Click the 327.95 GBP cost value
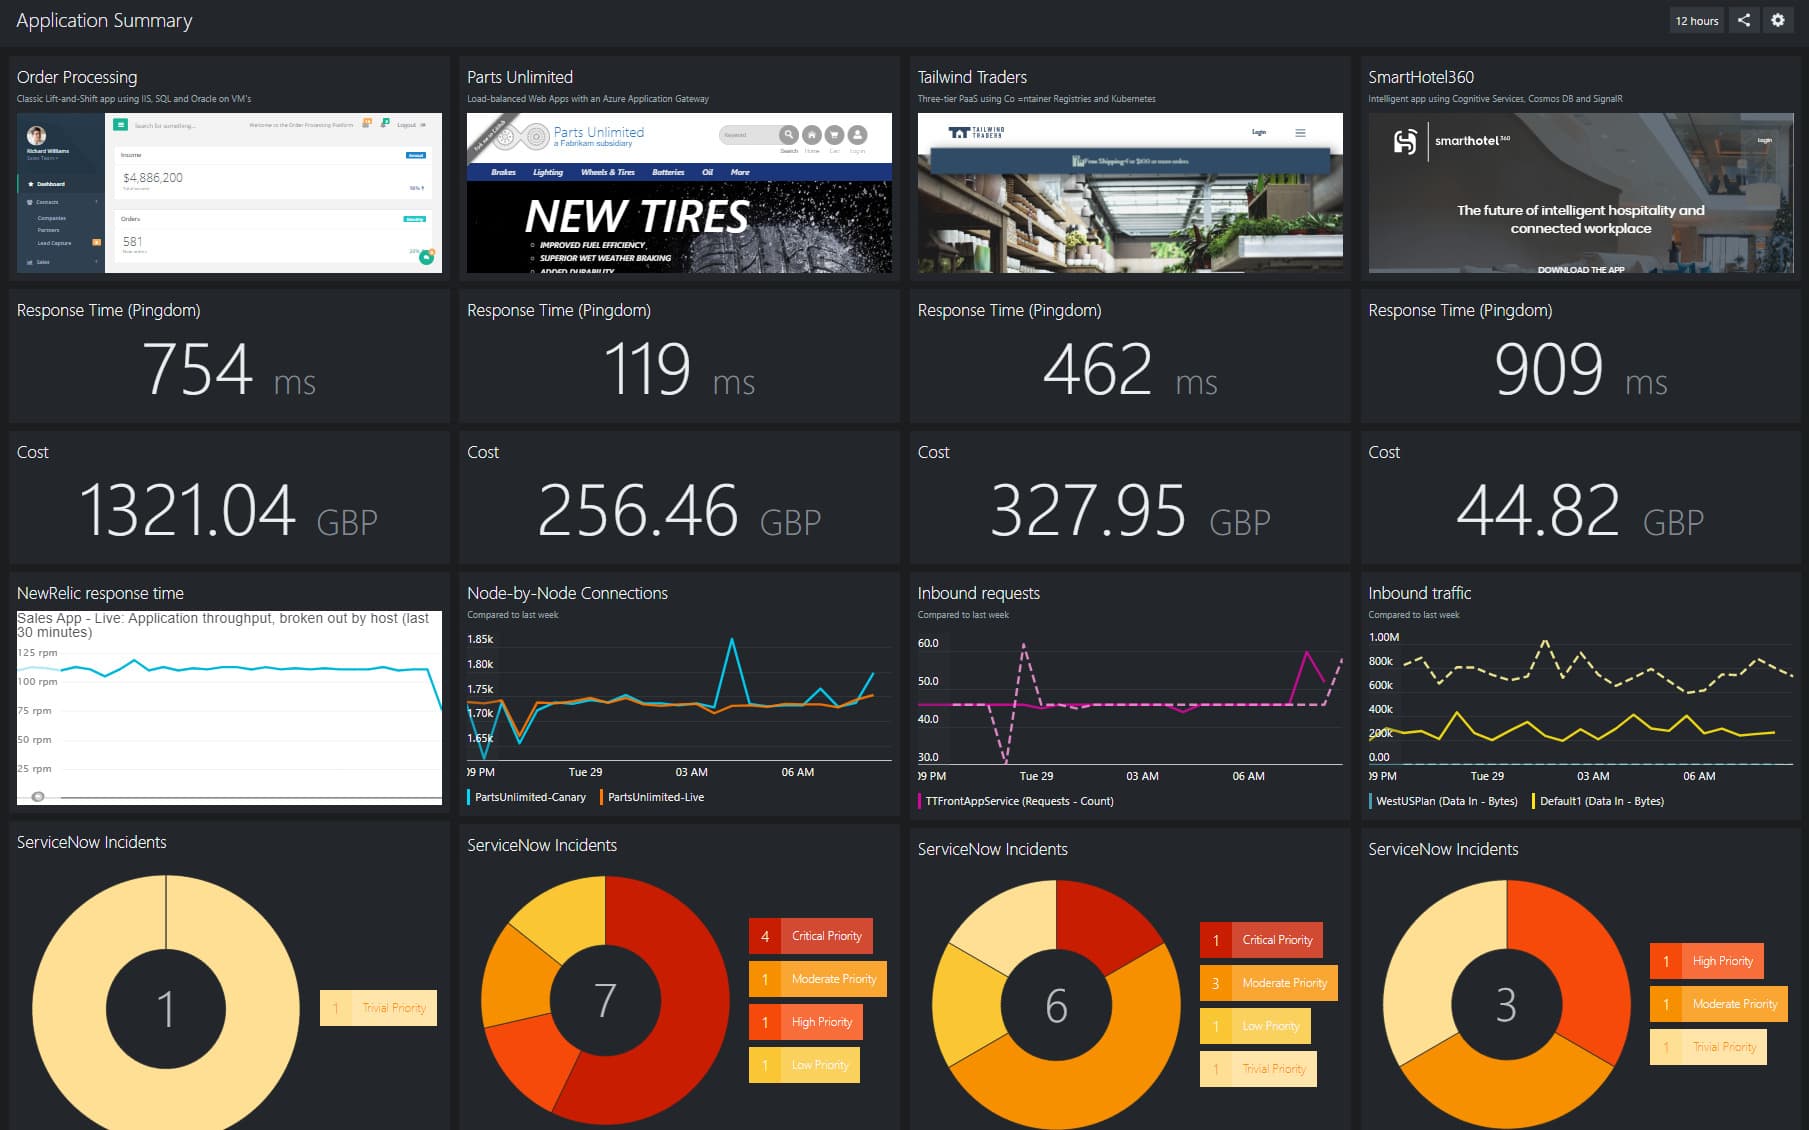1809x1130 pixels. click(1130, 511)
